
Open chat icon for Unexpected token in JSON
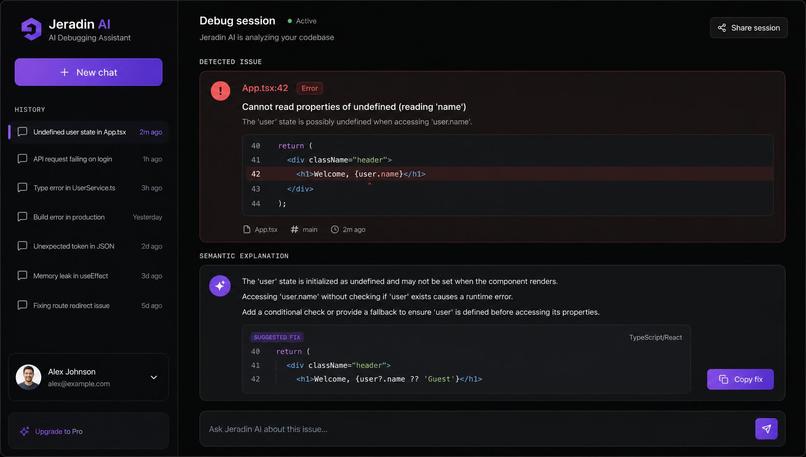(22, 246)
